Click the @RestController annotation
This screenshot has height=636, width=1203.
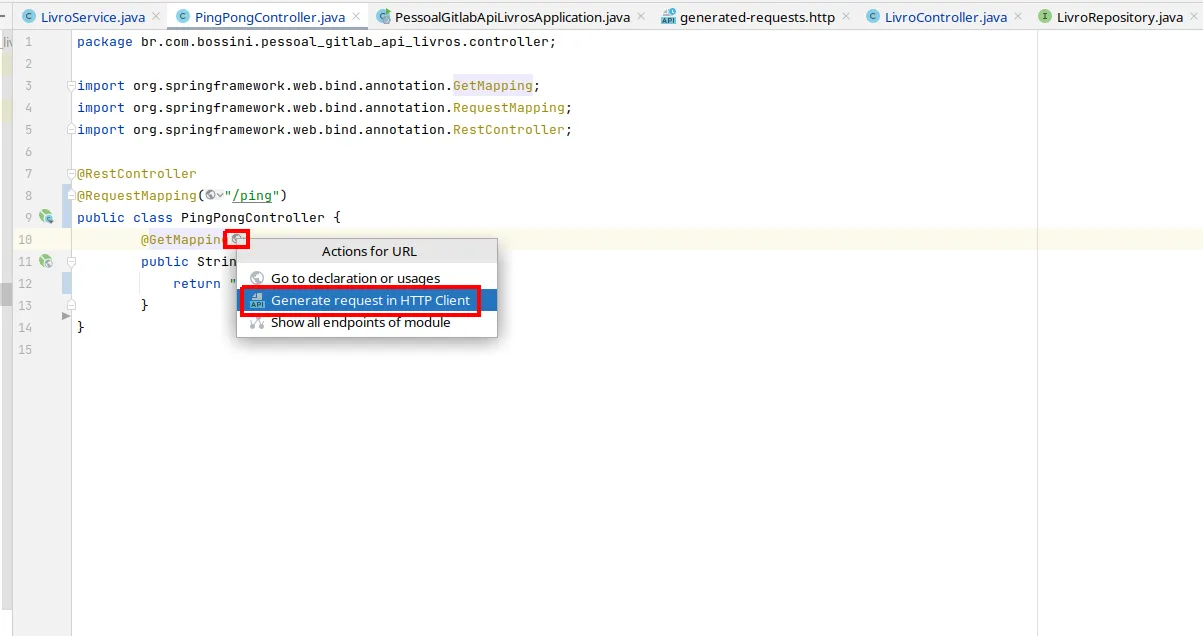[137, 173]
